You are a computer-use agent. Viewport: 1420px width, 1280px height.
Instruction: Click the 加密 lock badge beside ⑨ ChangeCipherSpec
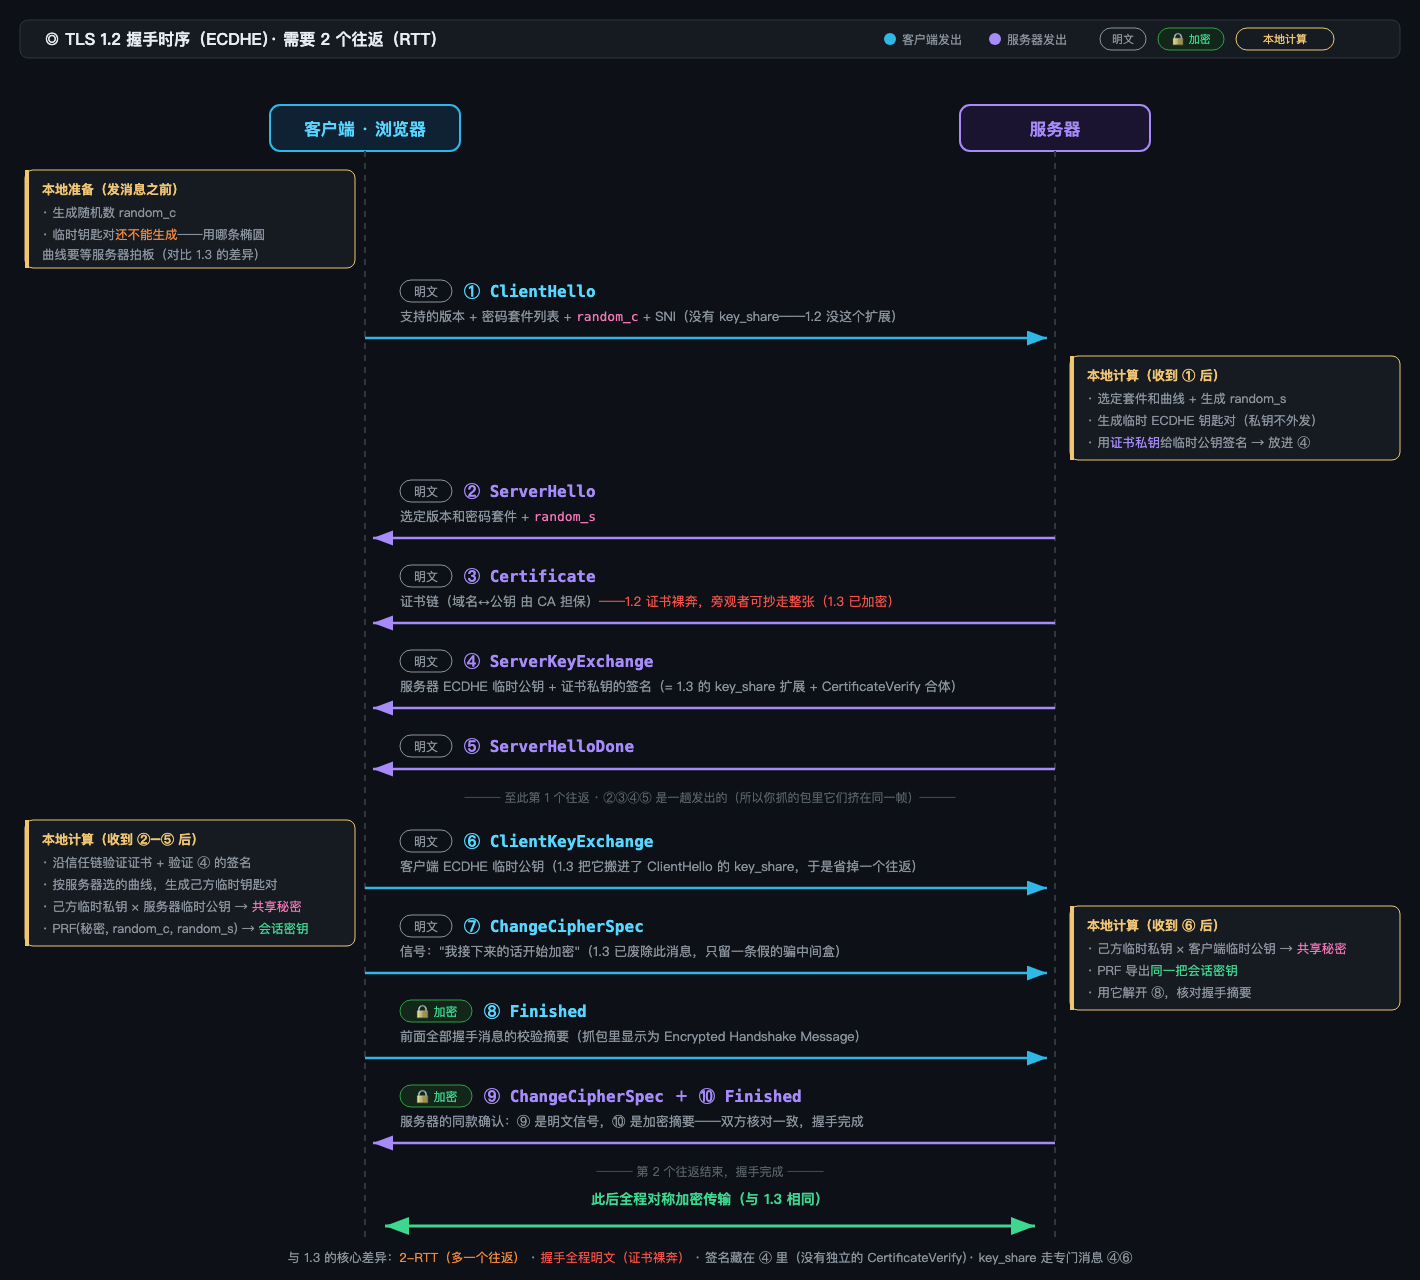pos(436,1096)
